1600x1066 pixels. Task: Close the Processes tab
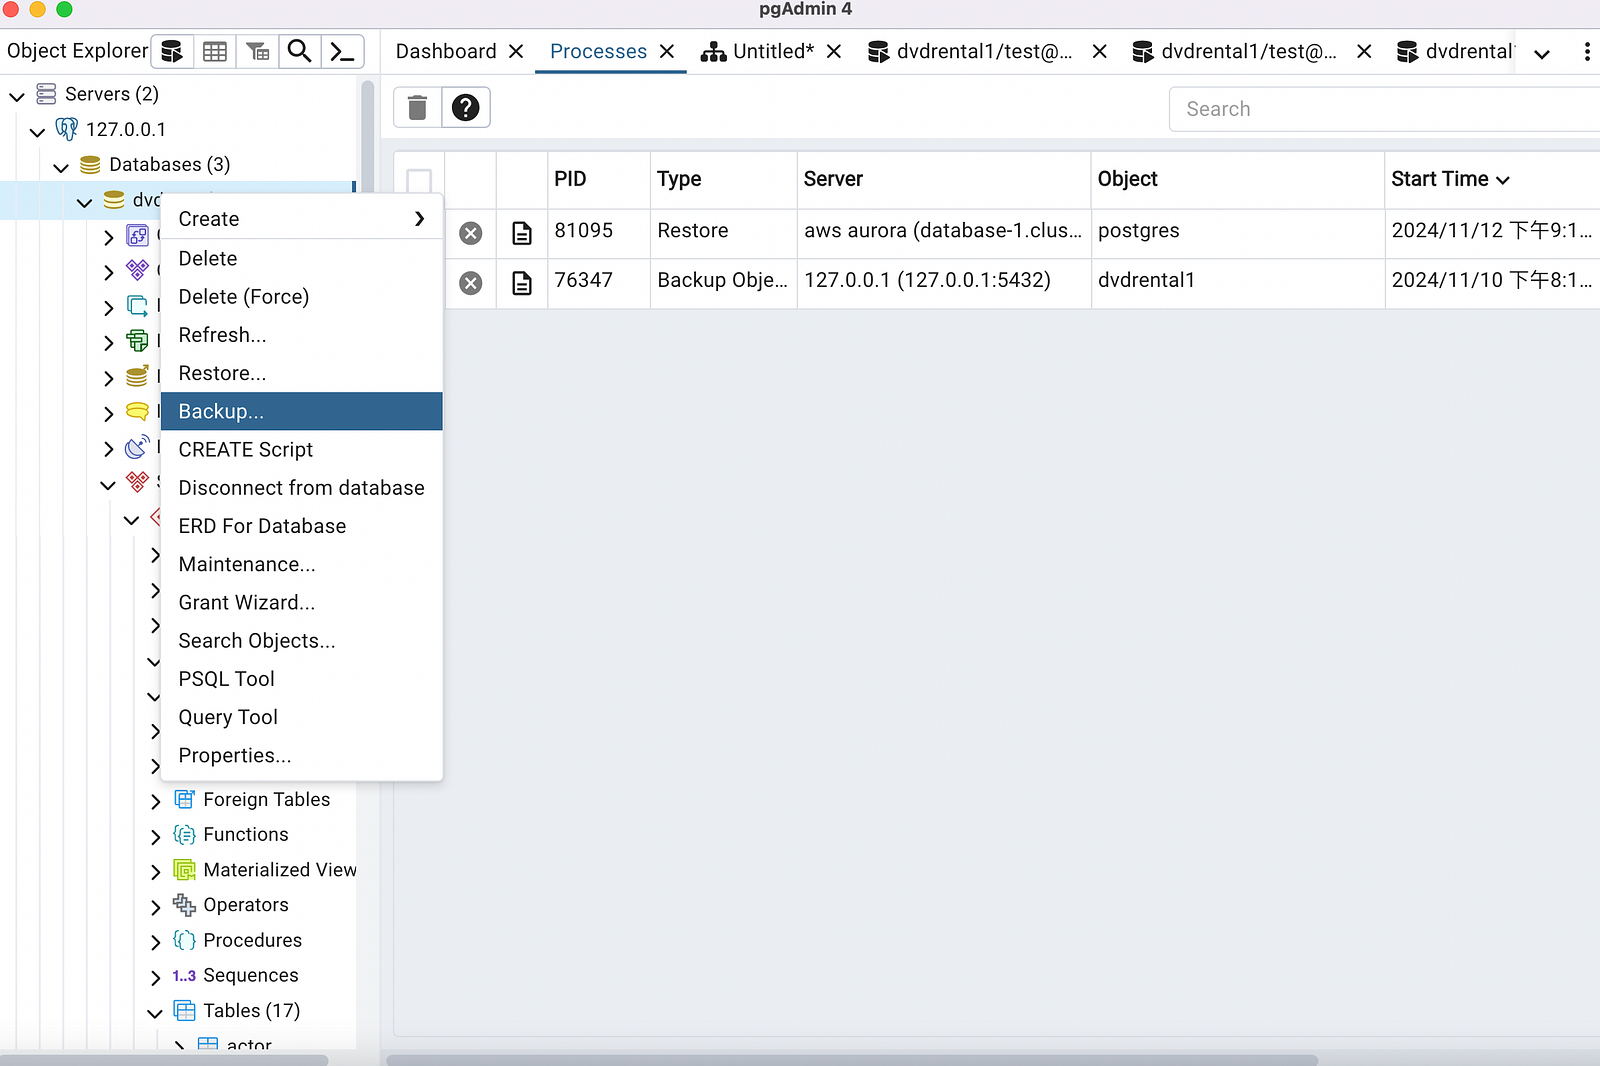[667, 51]
